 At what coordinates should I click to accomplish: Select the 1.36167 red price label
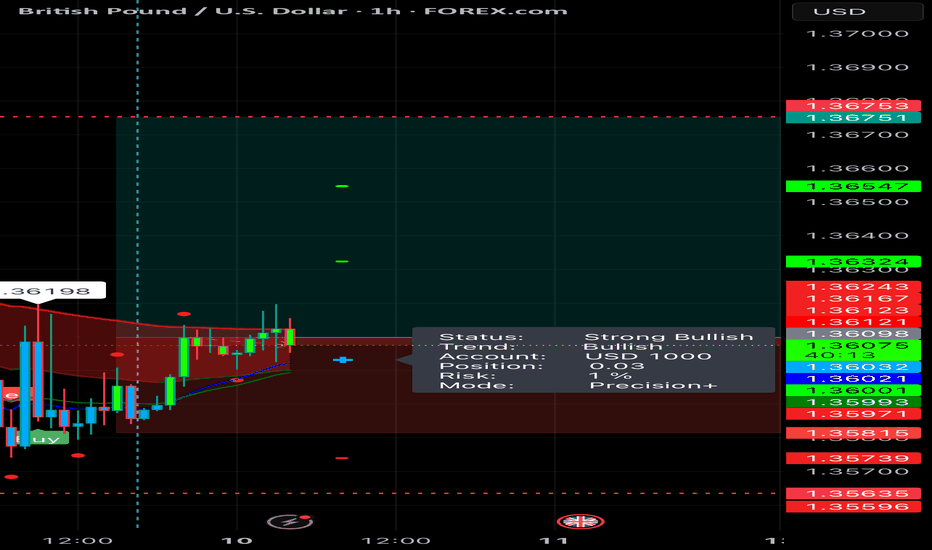click(x=854, y=298)
